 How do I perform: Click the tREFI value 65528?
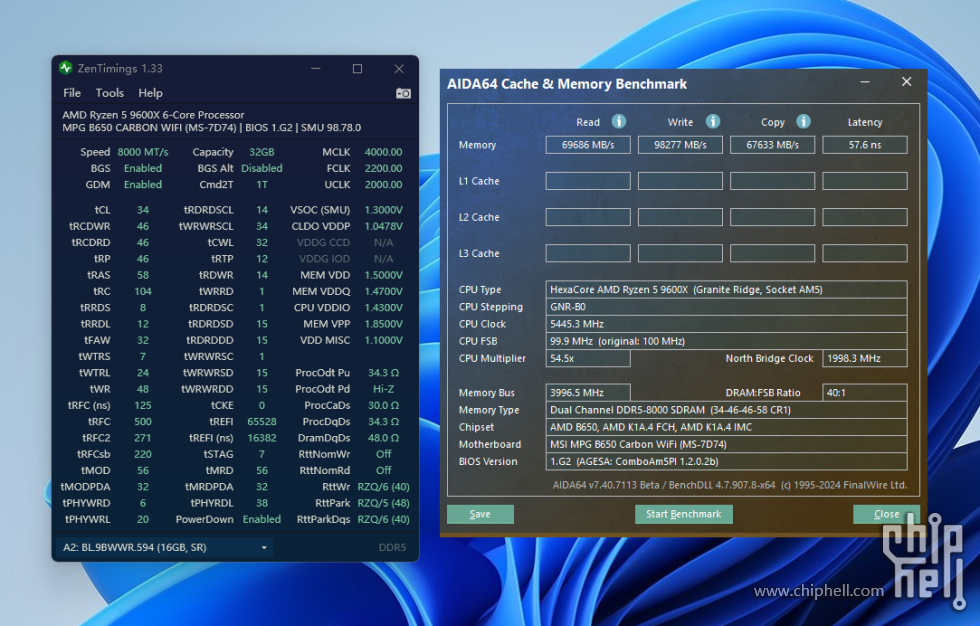click(x=262, y=422)
